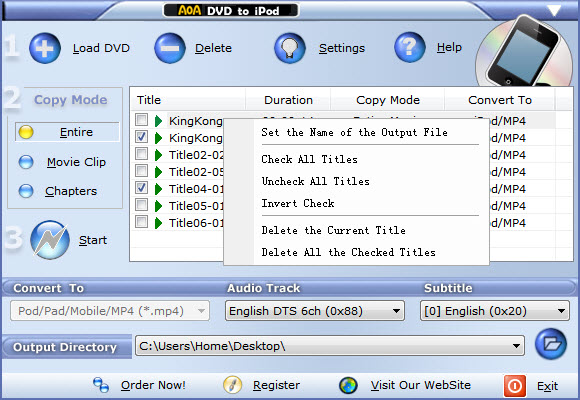The width and height of the screenshot is (580, 400).
Task: Click the Help label button
Action: coord(449,47)
